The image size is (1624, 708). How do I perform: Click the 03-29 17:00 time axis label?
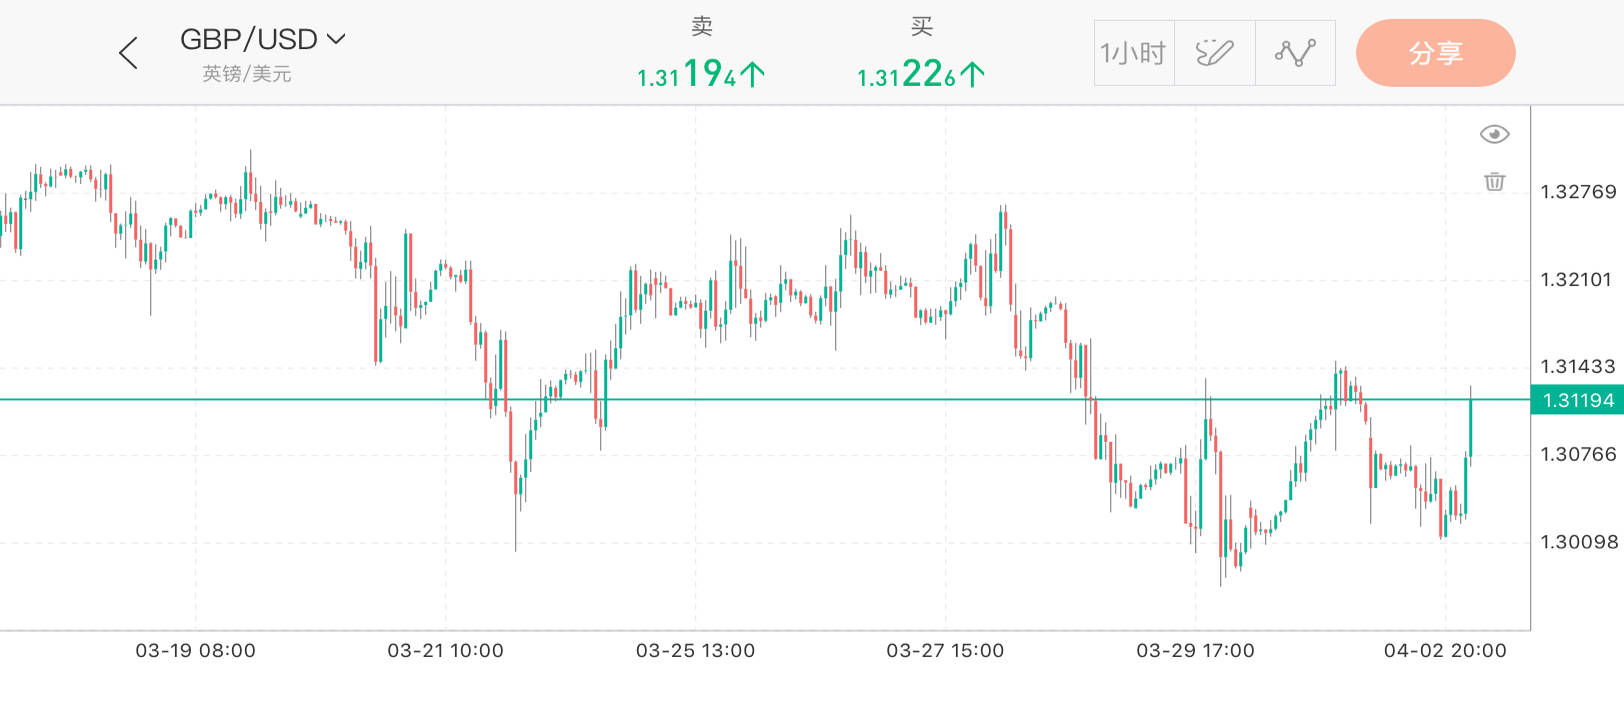1195,651
